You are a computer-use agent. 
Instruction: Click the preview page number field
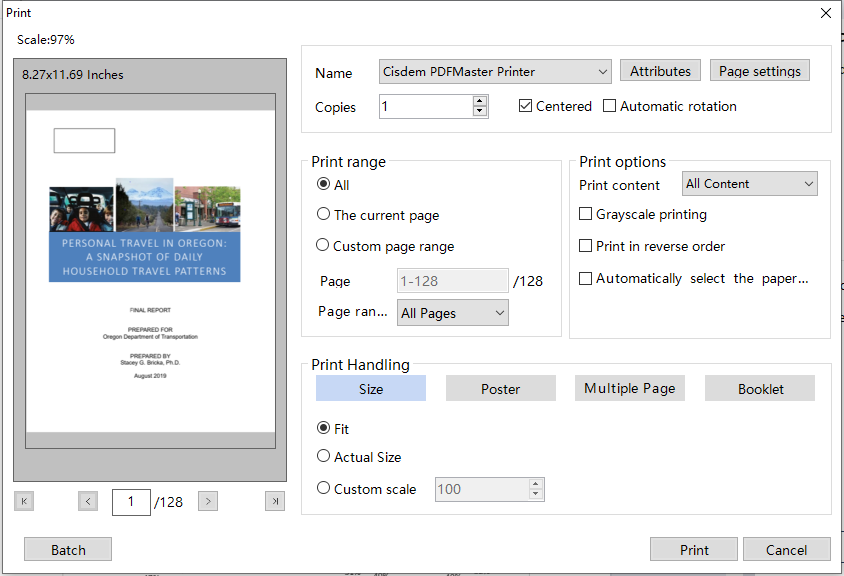(x=131, y=502)
